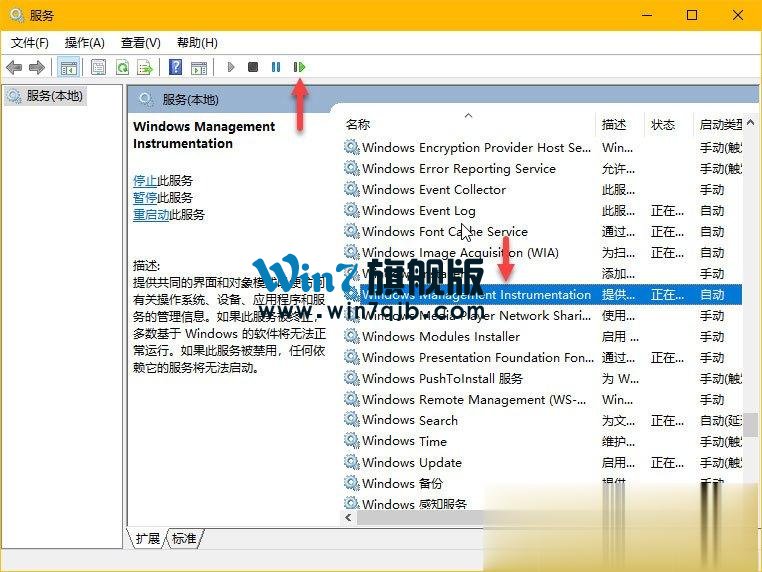Click the vertical scrollbar up arrow
Screen dimensions: 762x572
750,122
